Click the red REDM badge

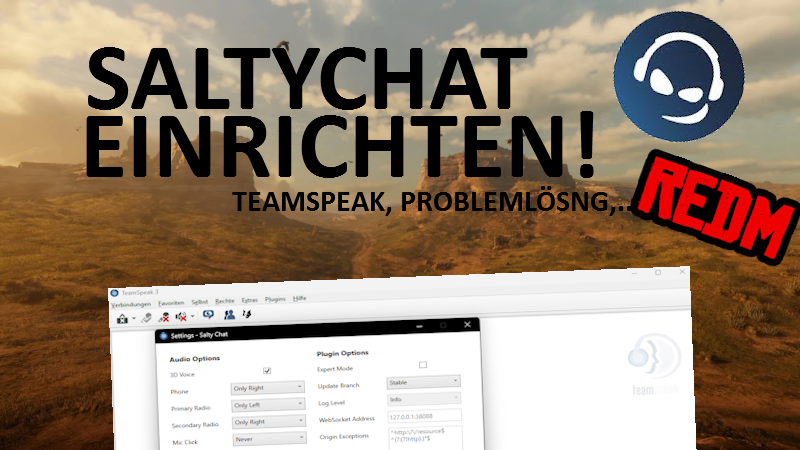[718, 207]
